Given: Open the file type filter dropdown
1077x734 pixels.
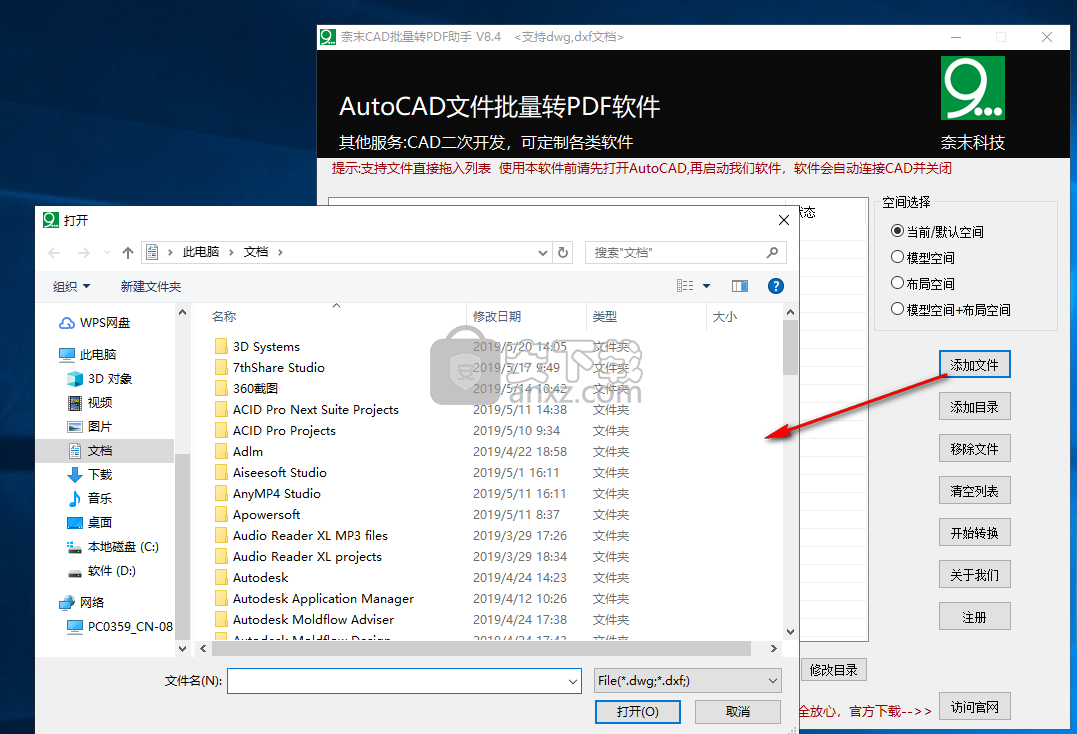Looking at the screenshot, I should (x=687, y=681).
